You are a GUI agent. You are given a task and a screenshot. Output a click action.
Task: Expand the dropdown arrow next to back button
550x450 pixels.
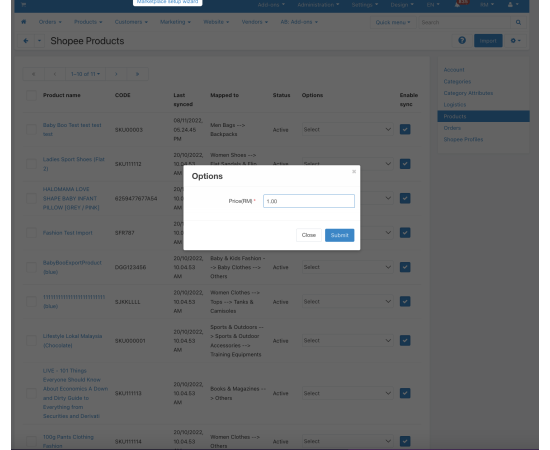tap(39, 41)
